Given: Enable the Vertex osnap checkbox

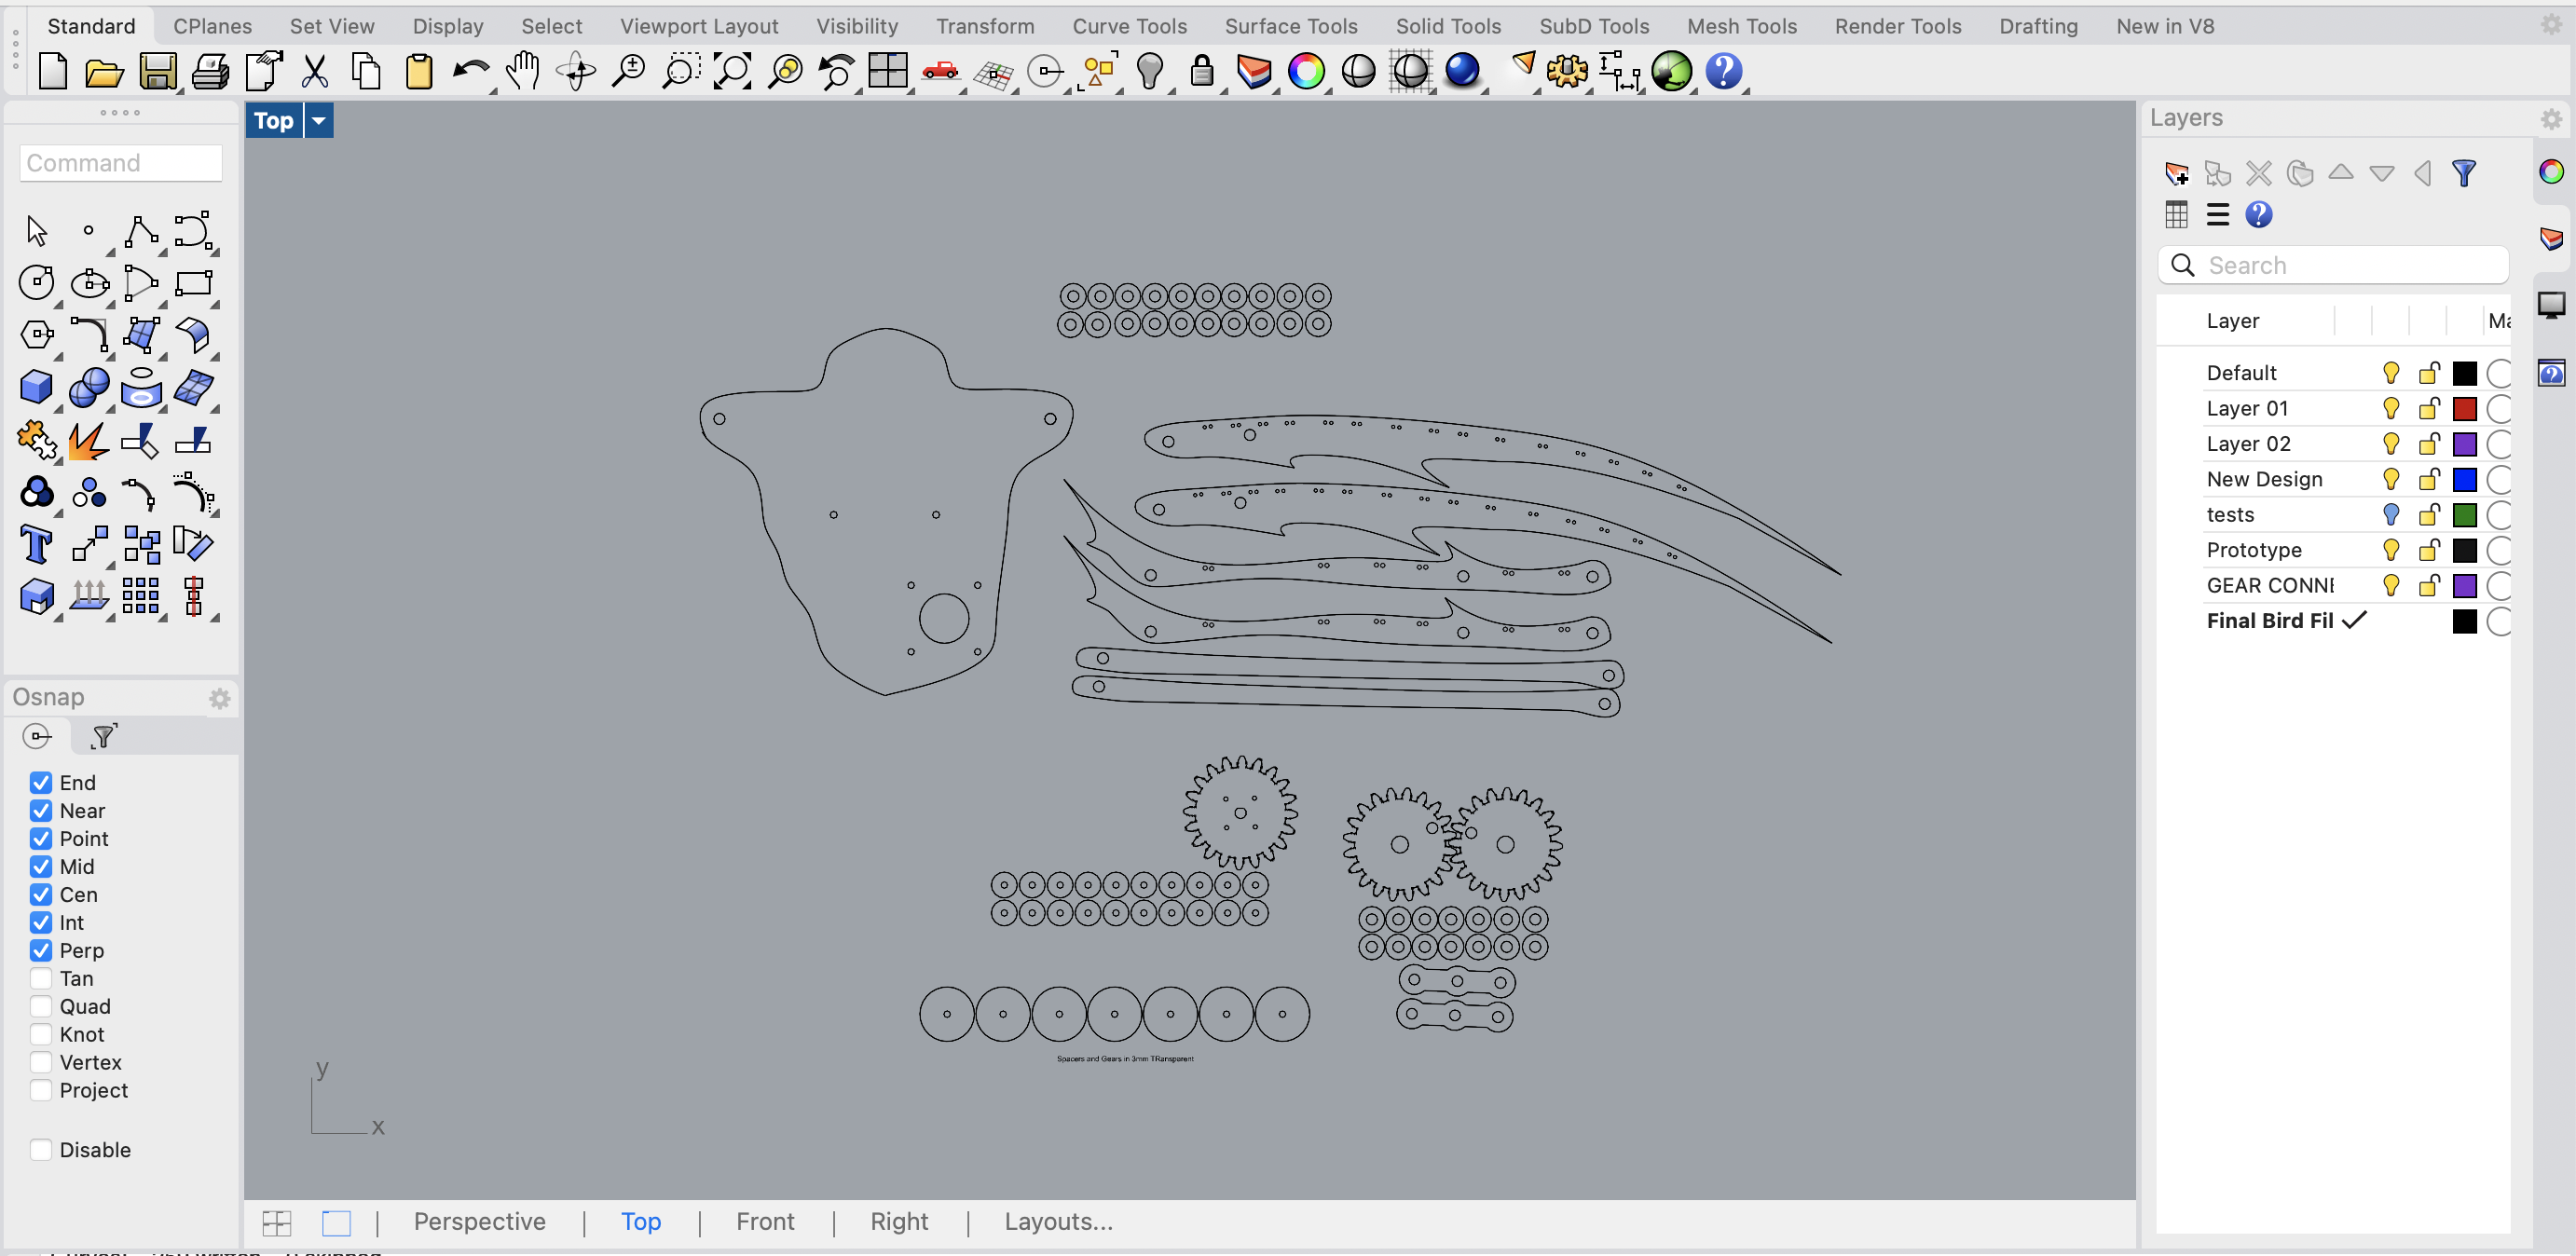Looking at the screenshot, I should click(41, 1063).
